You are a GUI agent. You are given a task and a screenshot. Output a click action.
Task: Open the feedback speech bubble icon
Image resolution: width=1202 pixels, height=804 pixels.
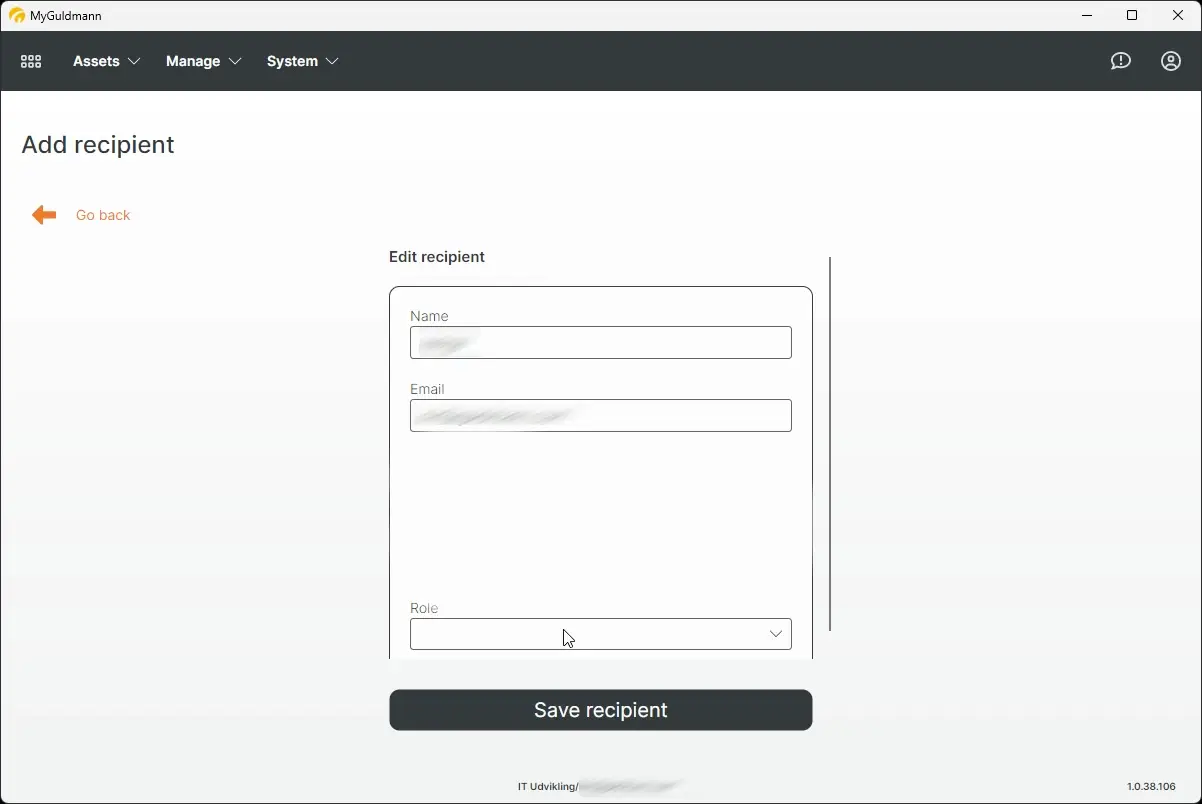[1120, 61]
